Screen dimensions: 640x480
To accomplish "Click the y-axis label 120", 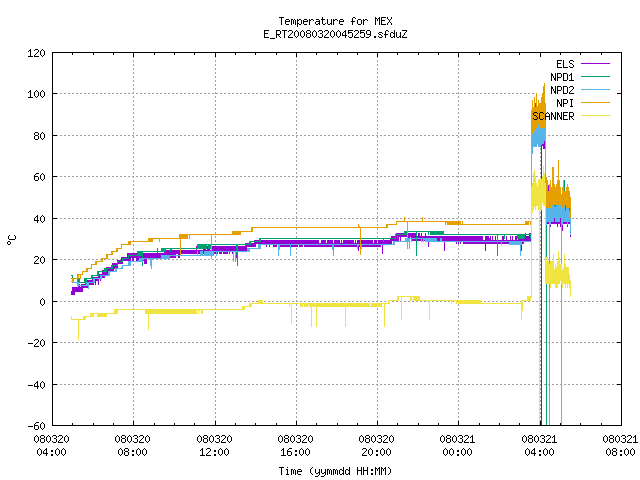I will coord(36,53).
